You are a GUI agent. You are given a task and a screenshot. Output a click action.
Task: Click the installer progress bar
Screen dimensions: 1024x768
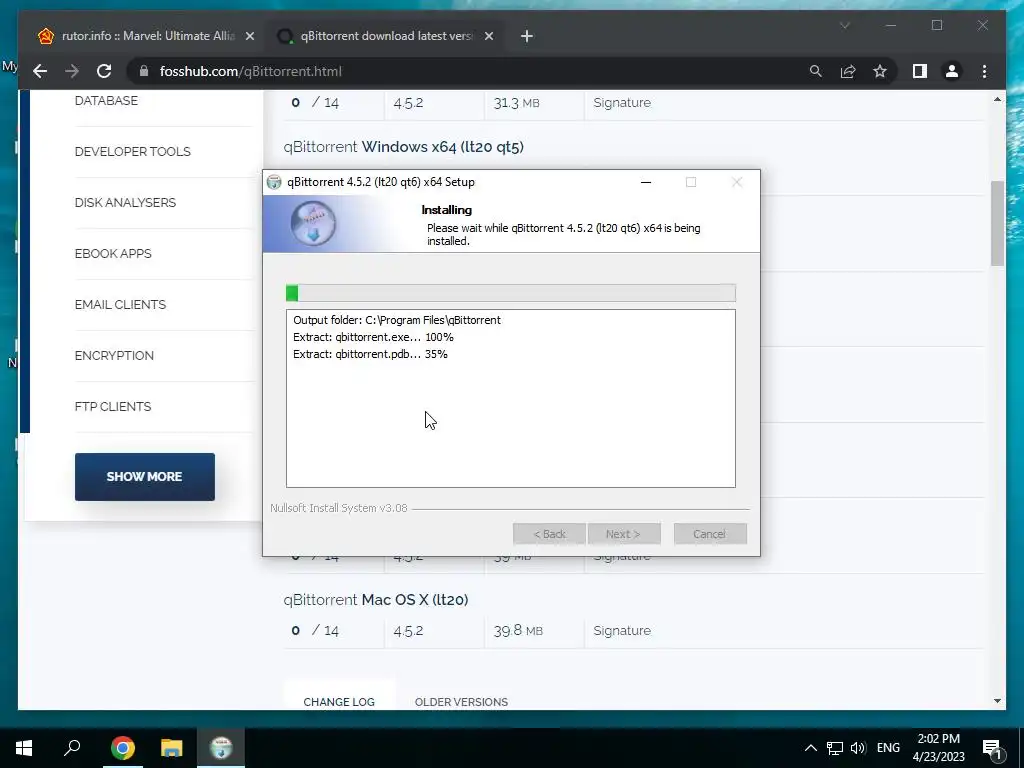[511, 293]
